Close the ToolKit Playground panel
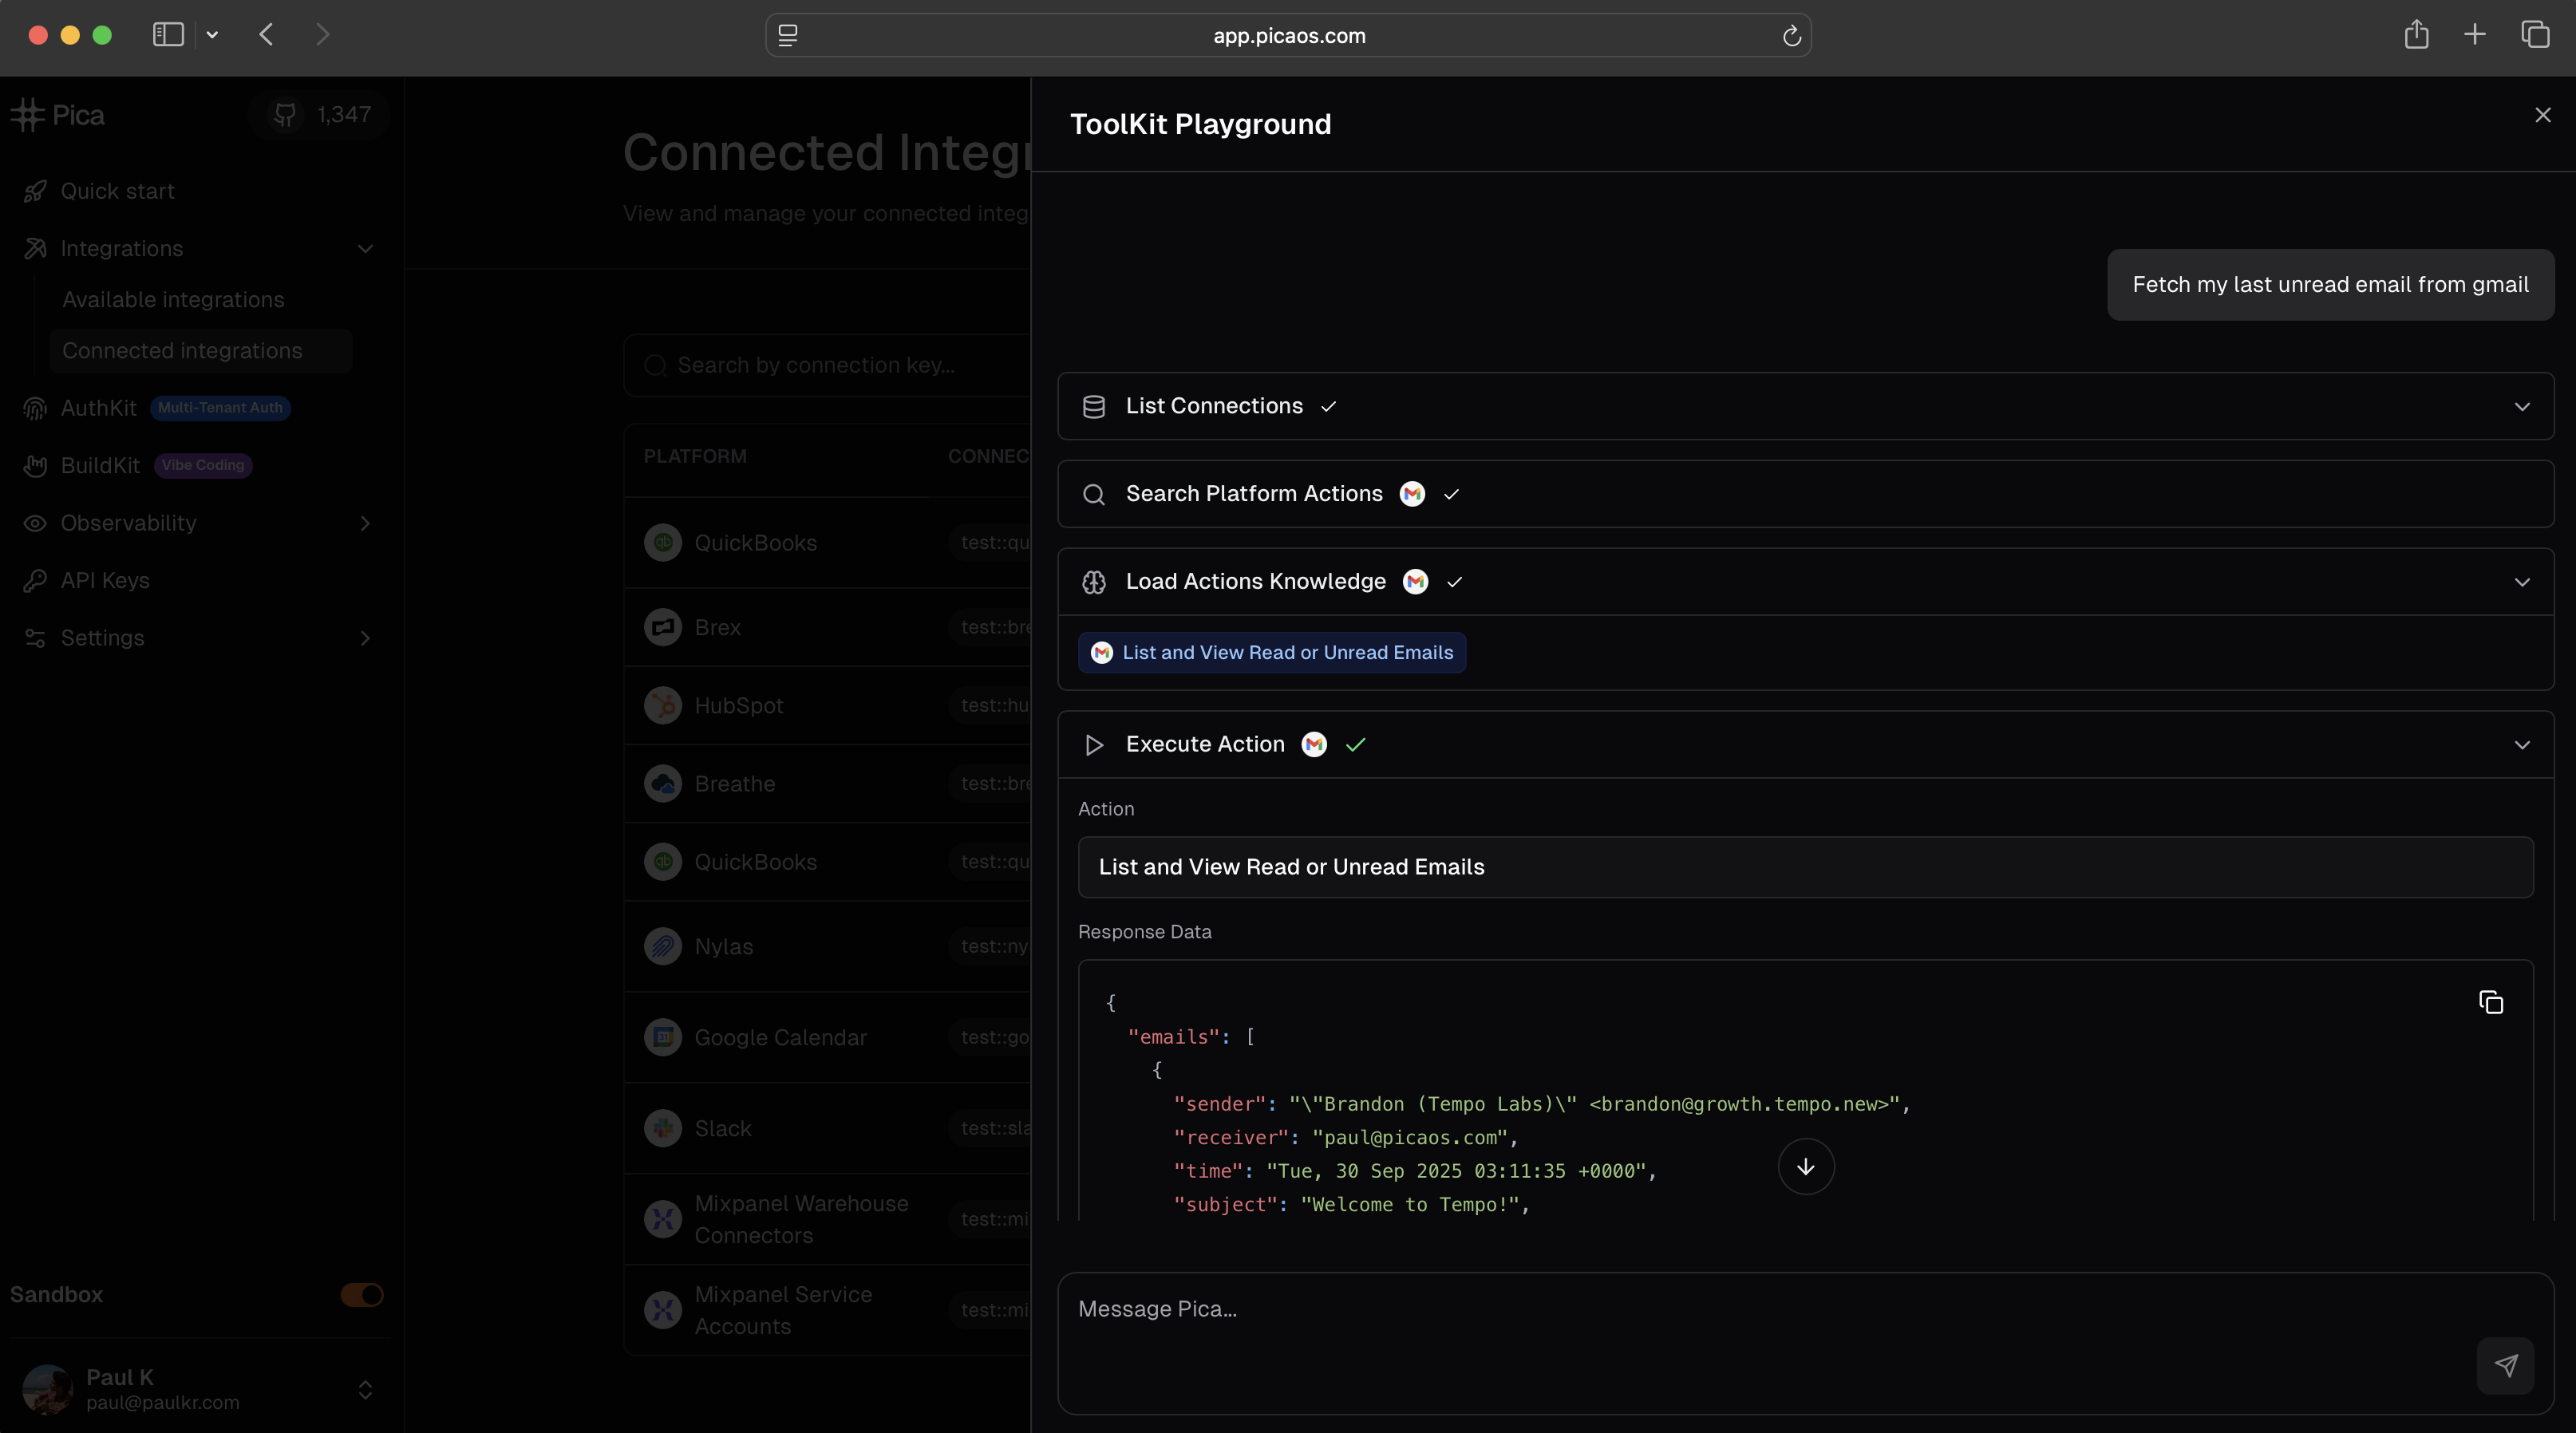 [2542, 115]
